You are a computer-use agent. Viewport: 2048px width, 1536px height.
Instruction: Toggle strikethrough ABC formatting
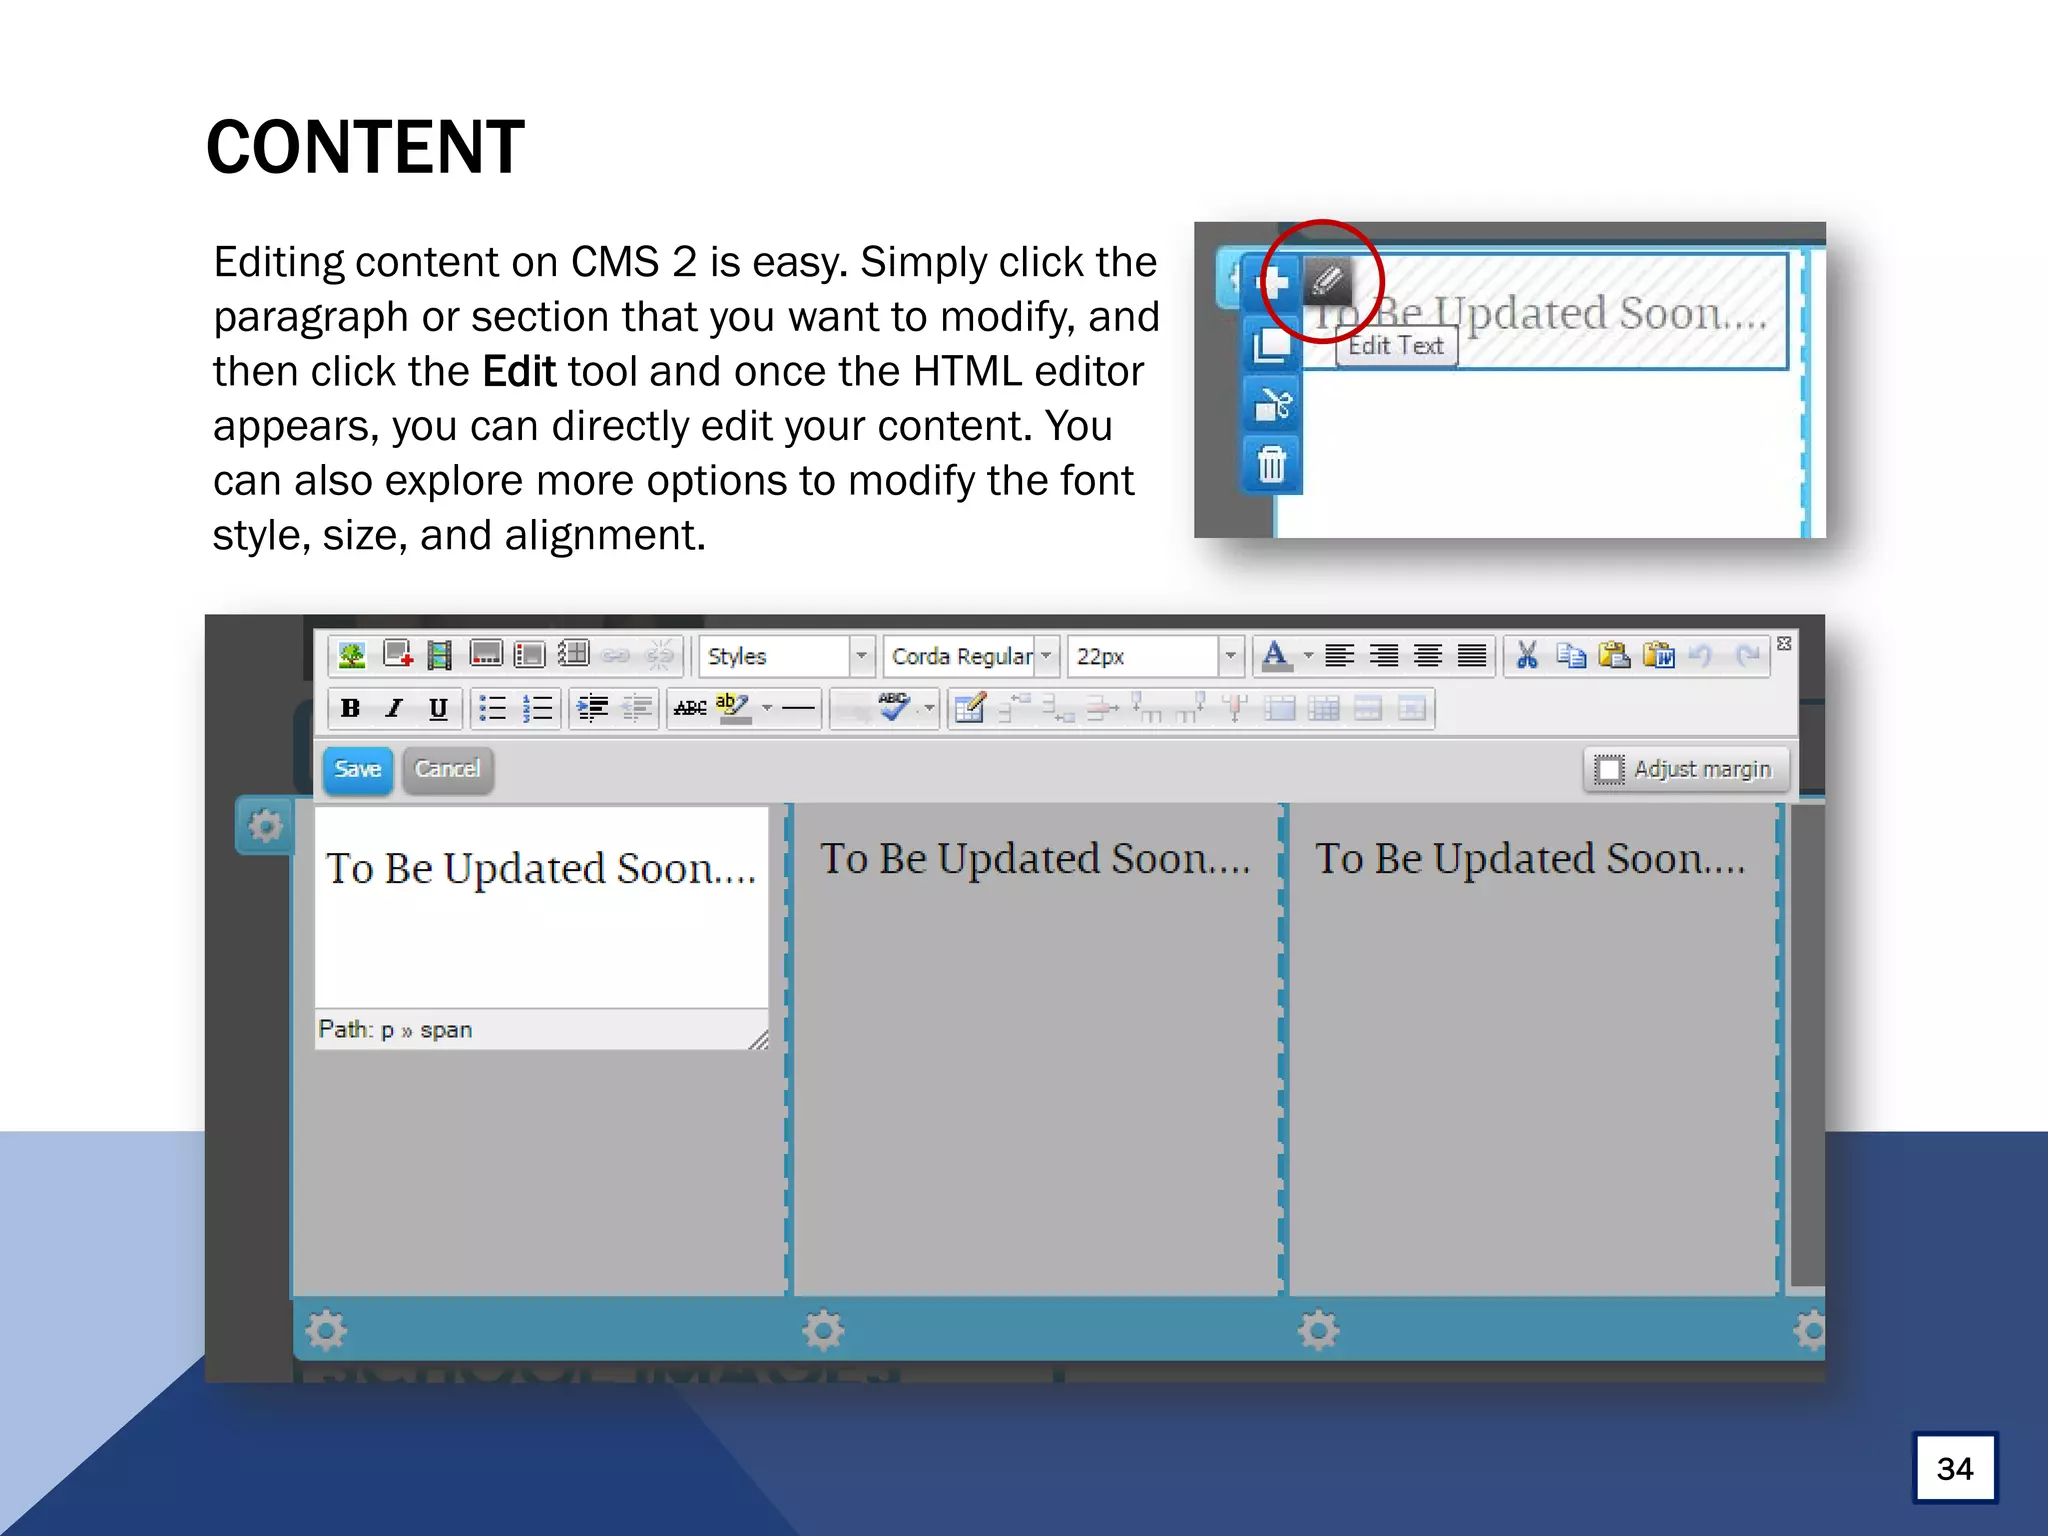click(690, 709)
